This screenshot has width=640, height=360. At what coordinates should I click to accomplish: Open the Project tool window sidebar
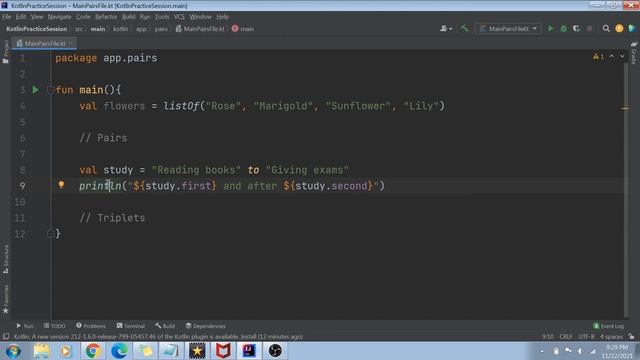[x=6, y=52]
